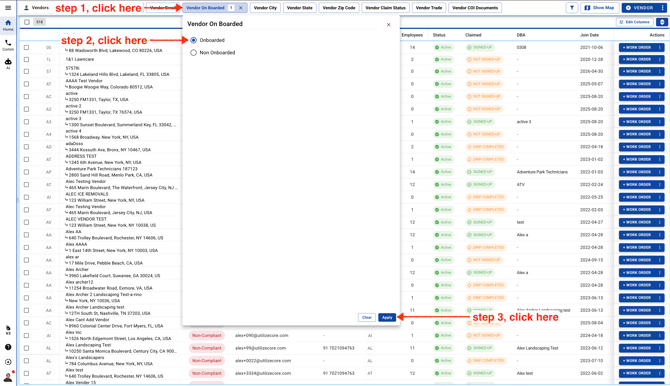This screenshot has height=386, width=670.
Task: Open the filter funnel icon
Action: tap(572, 8)
